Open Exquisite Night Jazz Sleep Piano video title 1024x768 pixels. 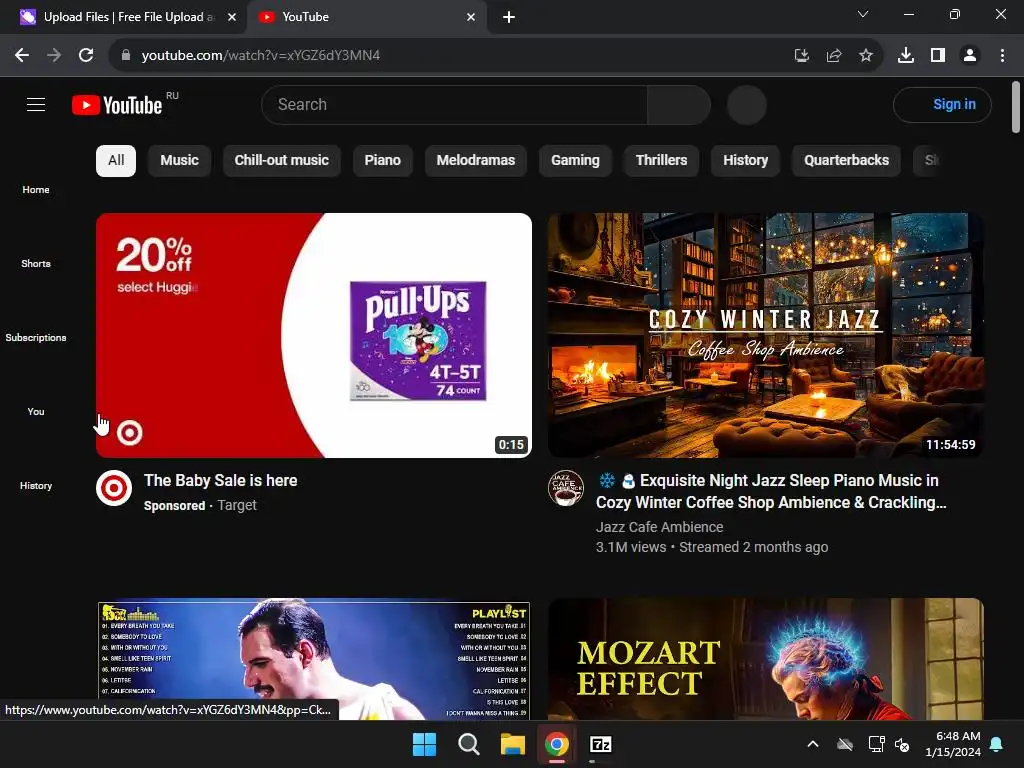click(771, 491)
